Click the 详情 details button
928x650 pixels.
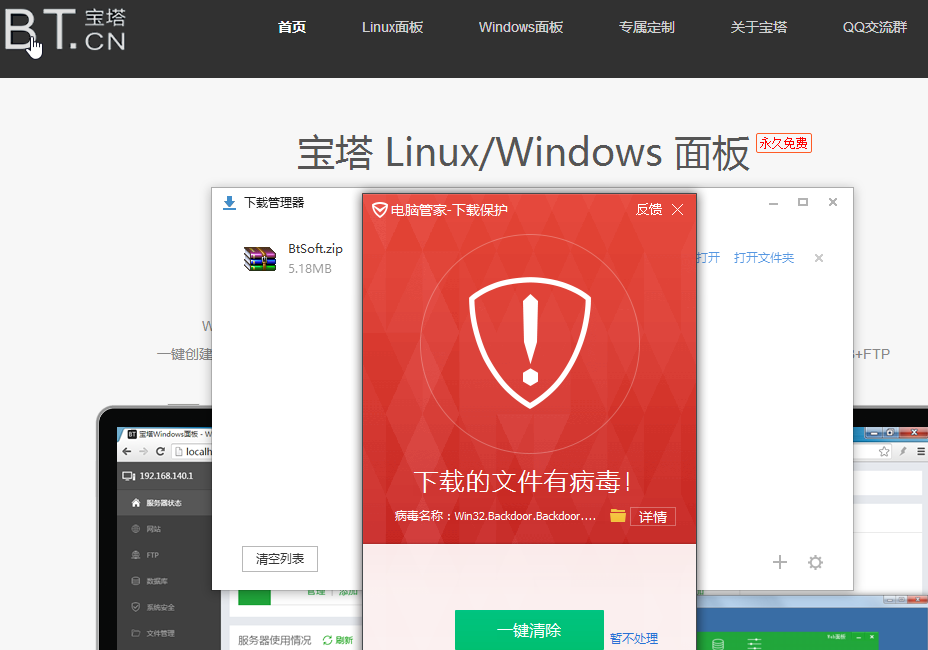pyautogui.click(x=653, y=517)
